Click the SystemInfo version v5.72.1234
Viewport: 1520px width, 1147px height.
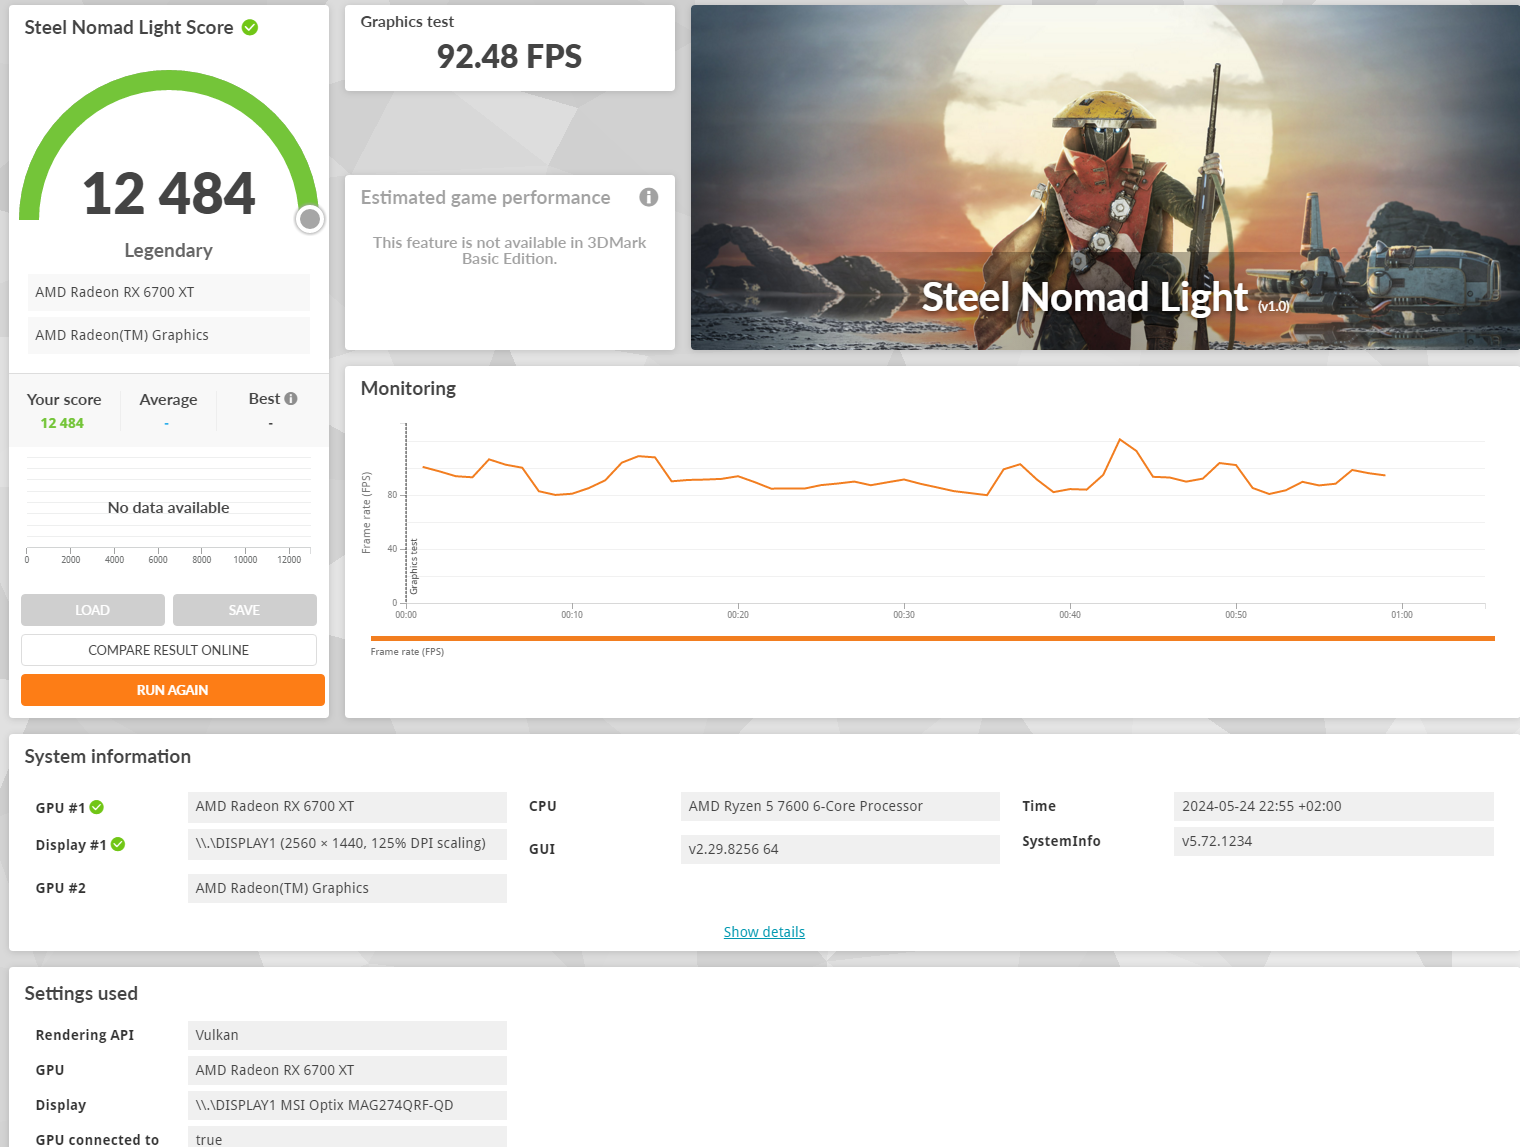point(1334,841)
